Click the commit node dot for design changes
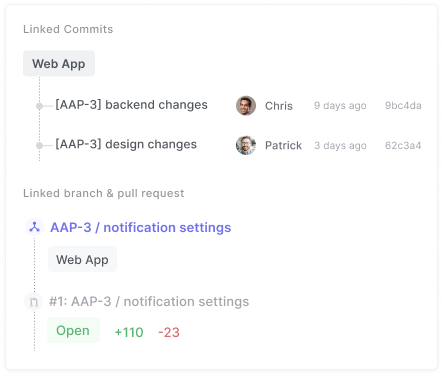 (39, 145)
